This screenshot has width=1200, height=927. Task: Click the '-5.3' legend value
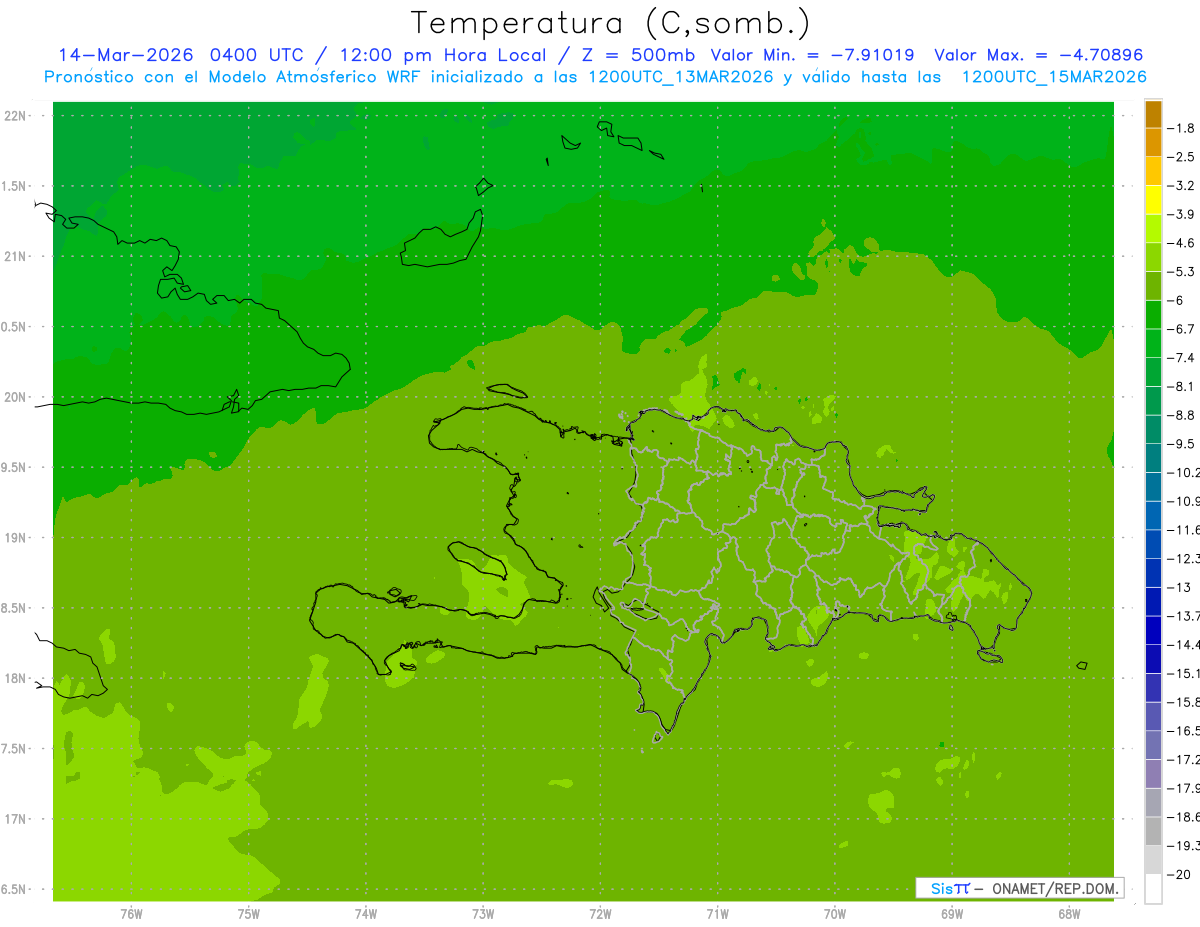(1182, 272)
